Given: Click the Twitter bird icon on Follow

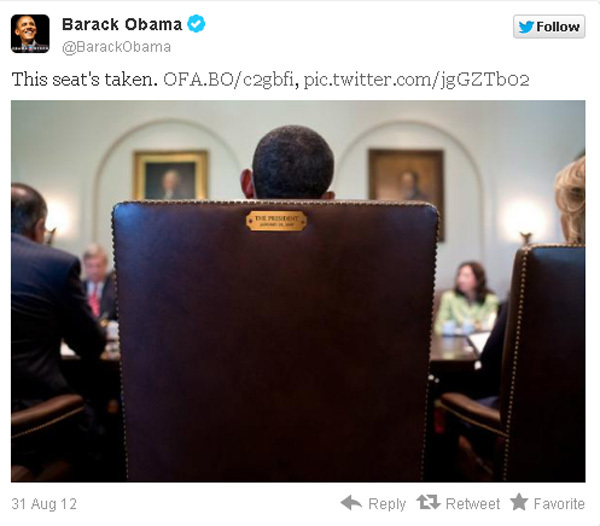Looking at the screenshot, I should click(x=526, y=27).
